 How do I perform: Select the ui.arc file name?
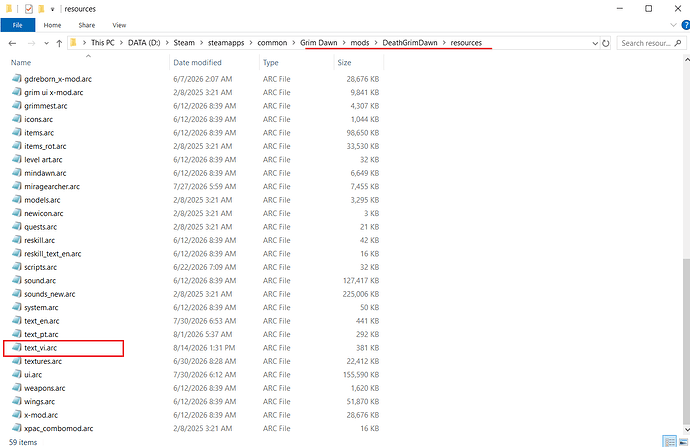point(33,375)
